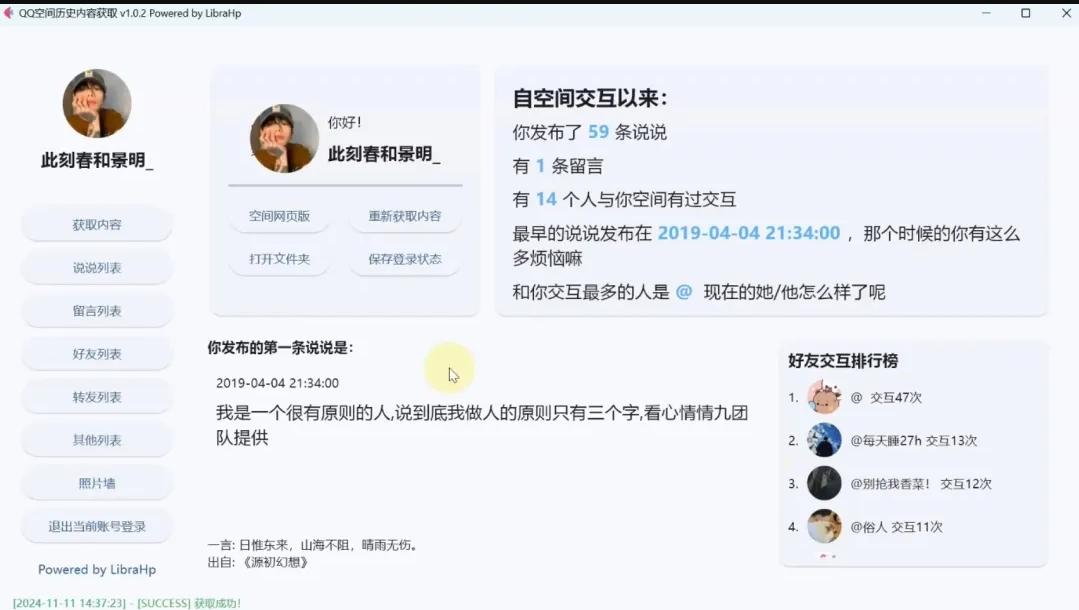Open 留言列表 from the sidebar

tap(96, 311)
